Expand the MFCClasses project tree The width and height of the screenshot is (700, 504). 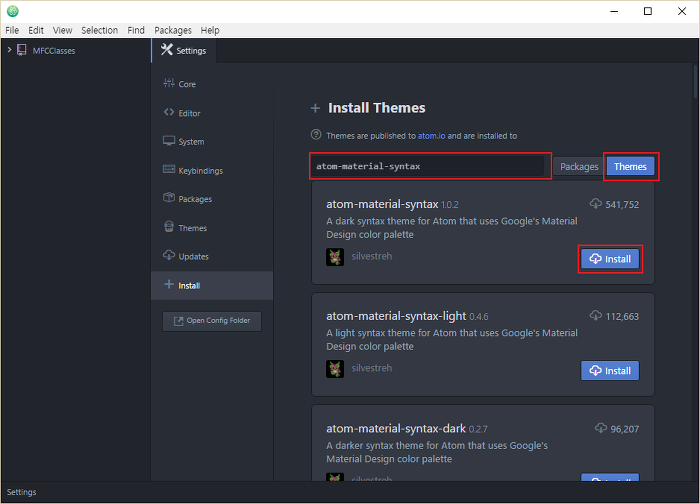[x=9, y=50]
